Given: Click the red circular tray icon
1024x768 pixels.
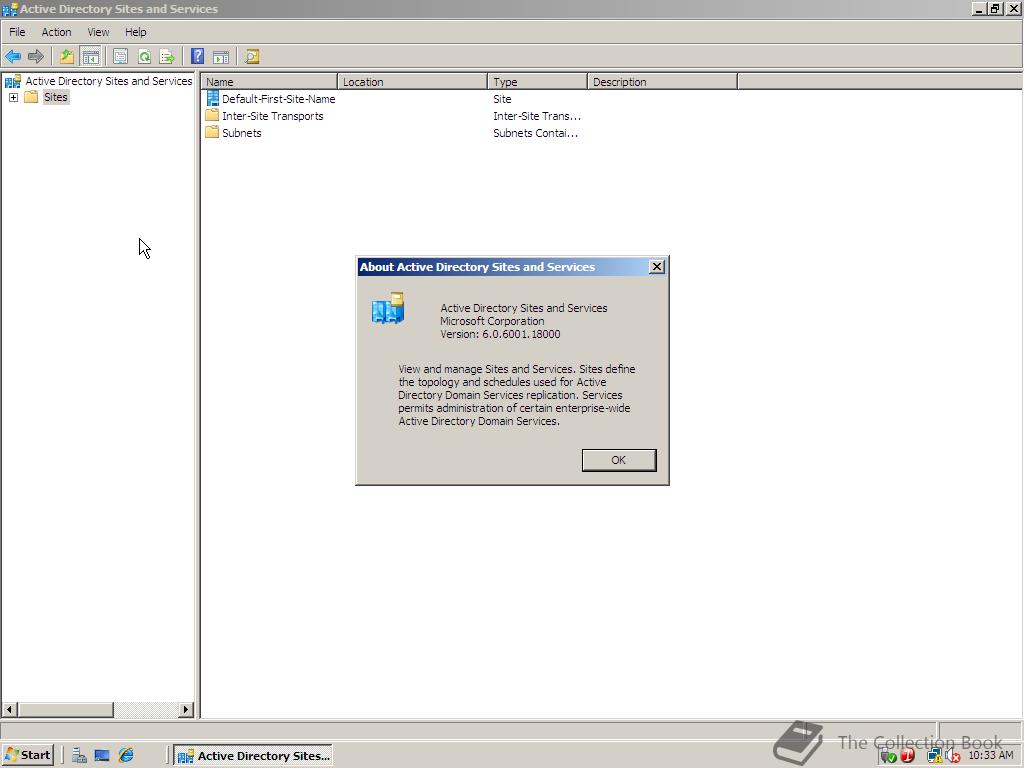Looking at the screenshot, I should (x=908, y=756).
